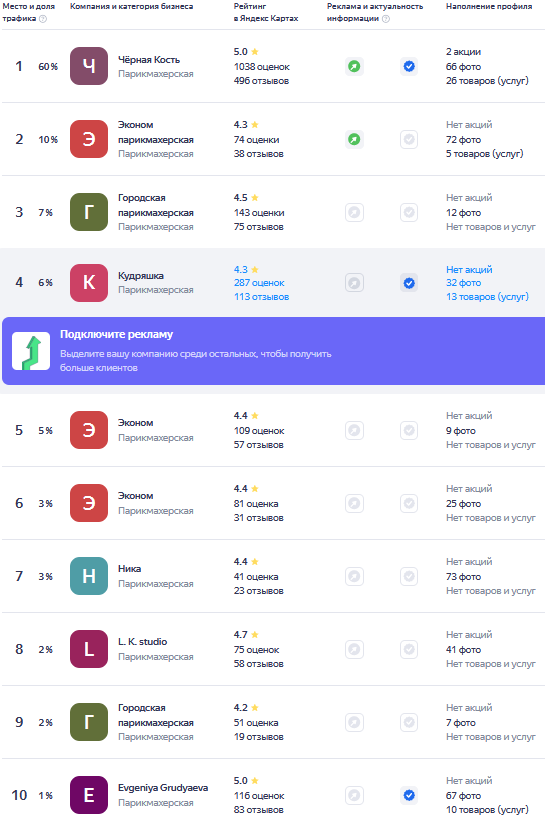The image size is (545, 825).
Task: Click grey verification mark in Городская парикмахерская row three
Action: point(409,213)
